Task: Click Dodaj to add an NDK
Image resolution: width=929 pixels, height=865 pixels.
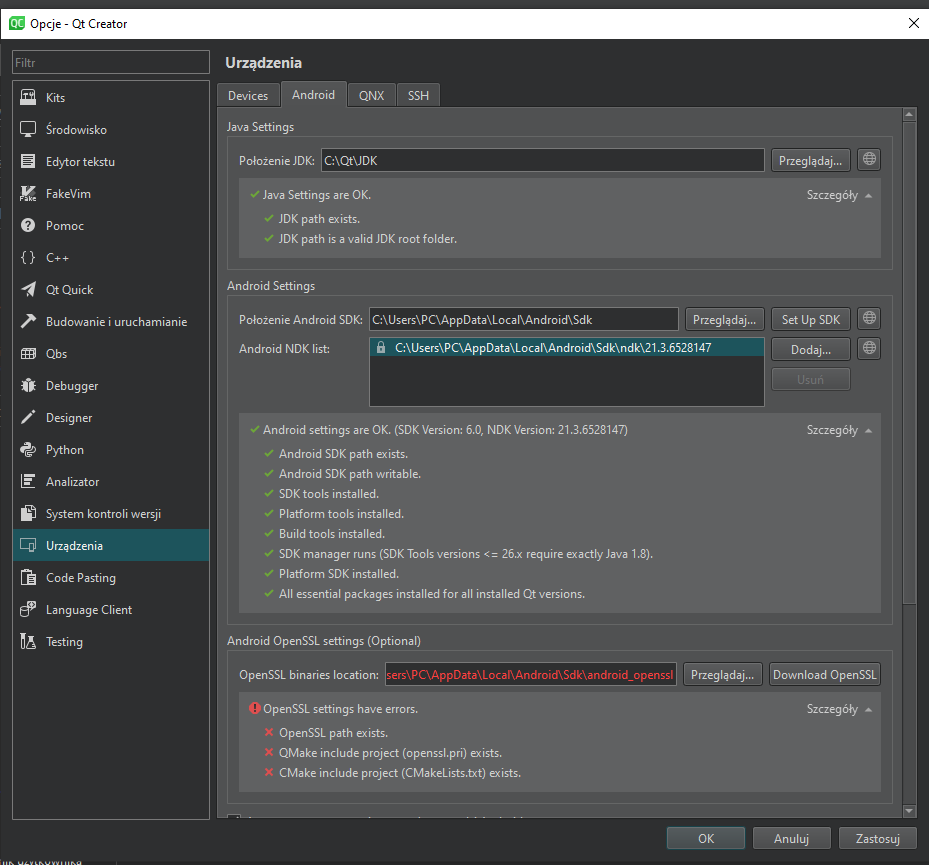Action: point(811,350)
